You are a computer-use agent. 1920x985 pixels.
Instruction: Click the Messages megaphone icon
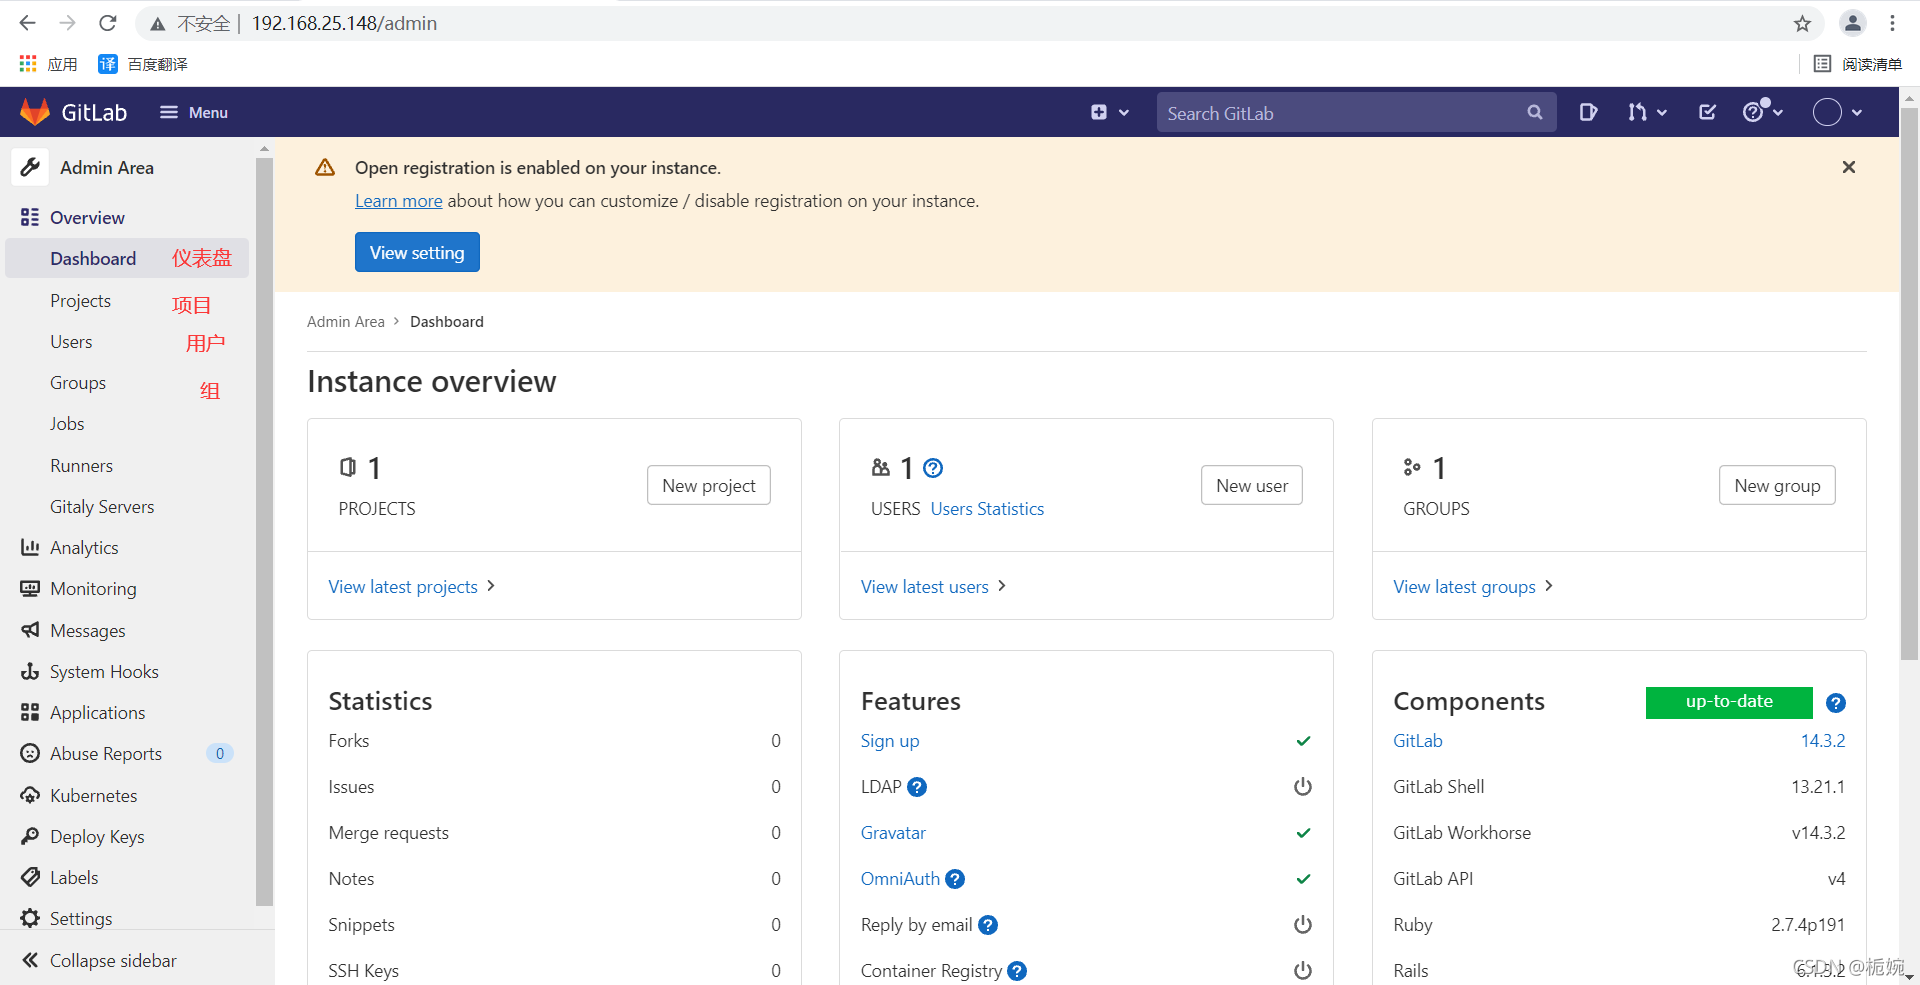click(30, 630)
